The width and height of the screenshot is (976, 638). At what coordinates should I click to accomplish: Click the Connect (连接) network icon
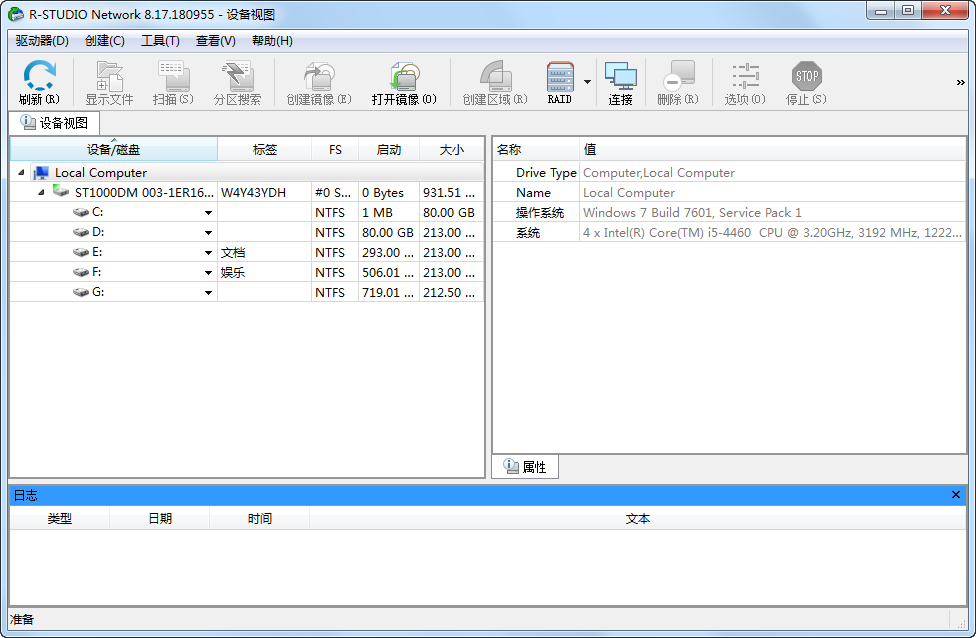620,77
